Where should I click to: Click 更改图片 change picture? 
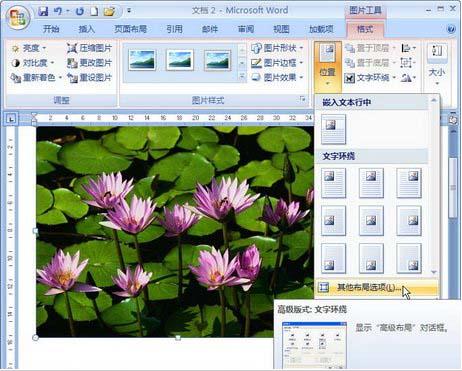(89, 63)
